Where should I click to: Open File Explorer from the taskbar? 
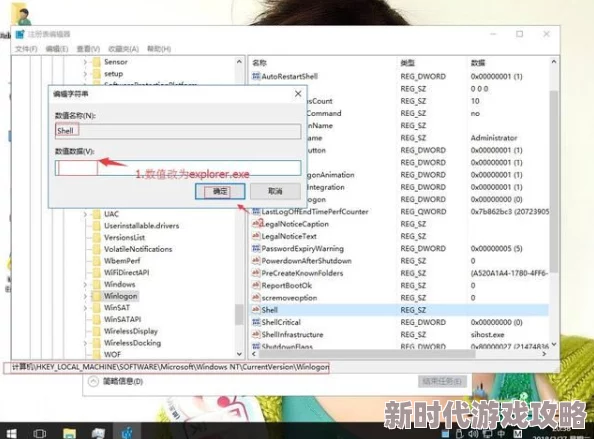pos(69,433)
